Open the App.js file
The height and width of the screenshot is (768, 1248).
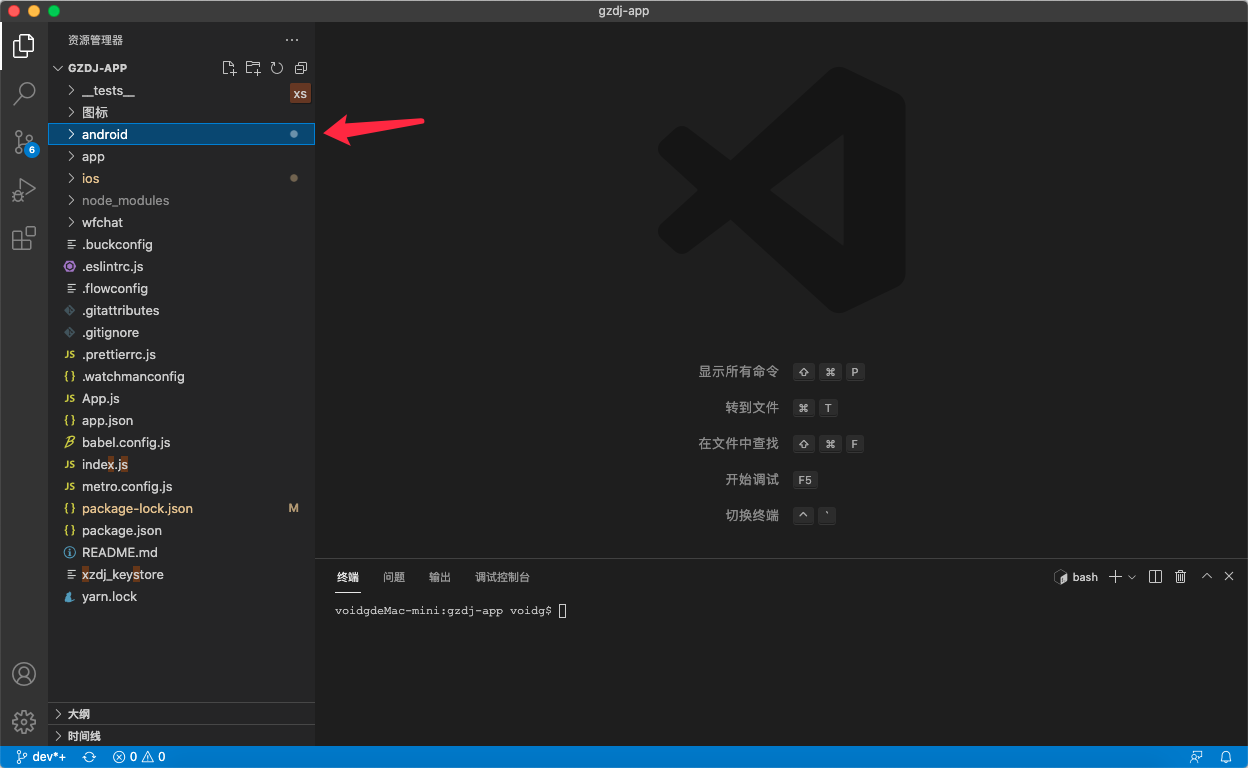click(x=181, y=398)
